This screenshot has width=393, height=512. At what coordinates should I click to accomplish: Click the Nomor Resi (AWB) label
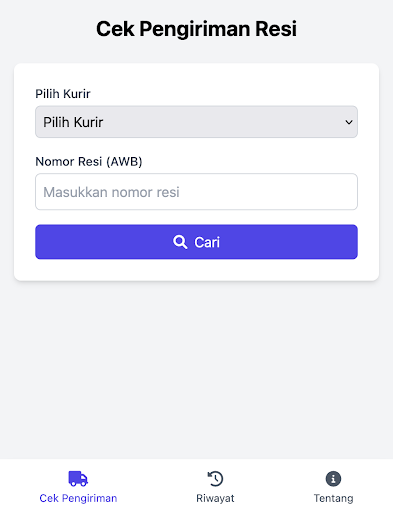89,162
